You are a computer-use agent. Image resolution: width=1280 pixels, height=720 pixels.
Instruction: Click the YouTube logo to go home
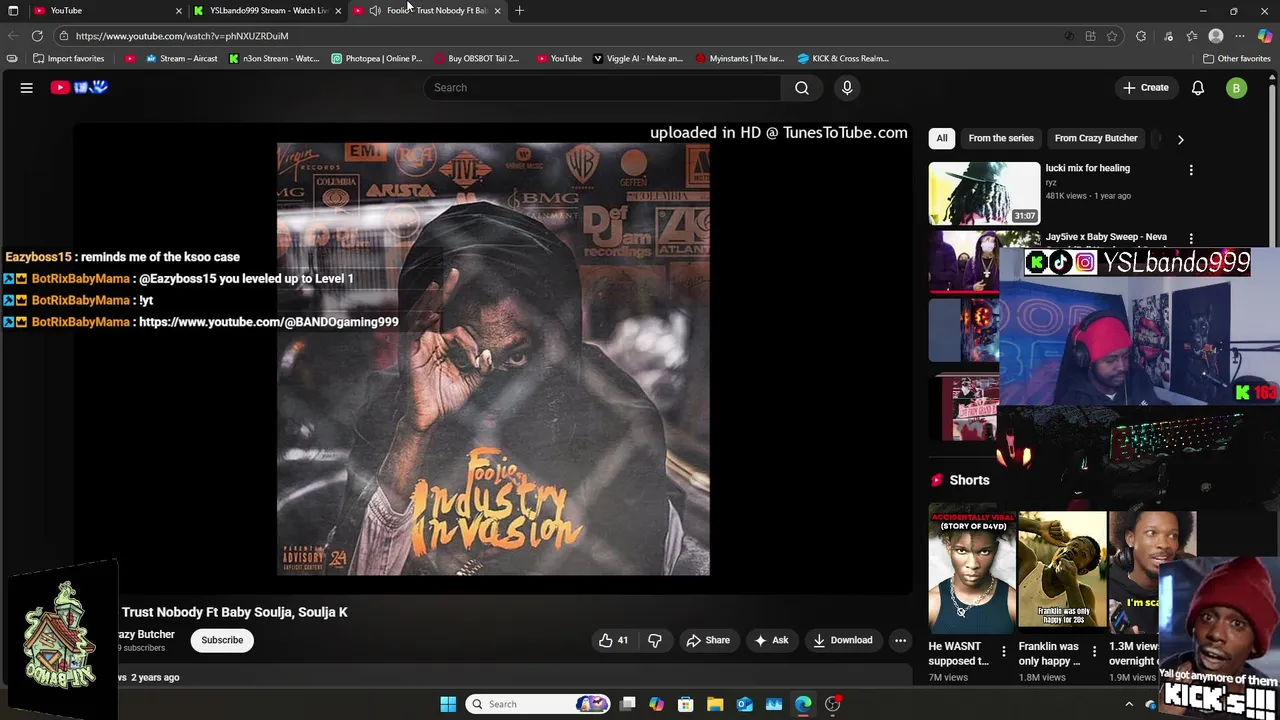(x=79, y=88)
